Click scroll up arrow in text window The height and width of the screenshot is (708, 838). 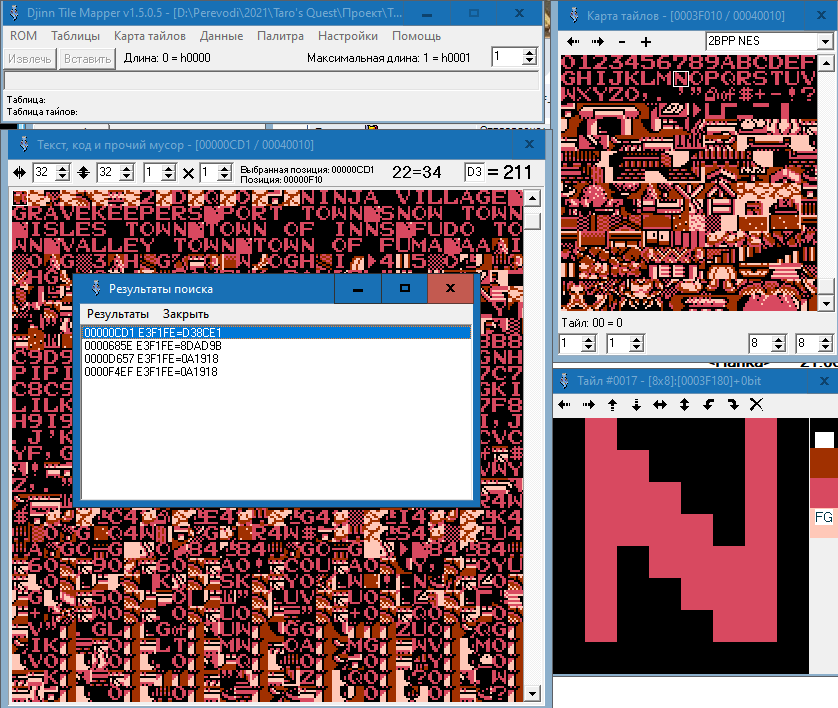pos(532,198)
